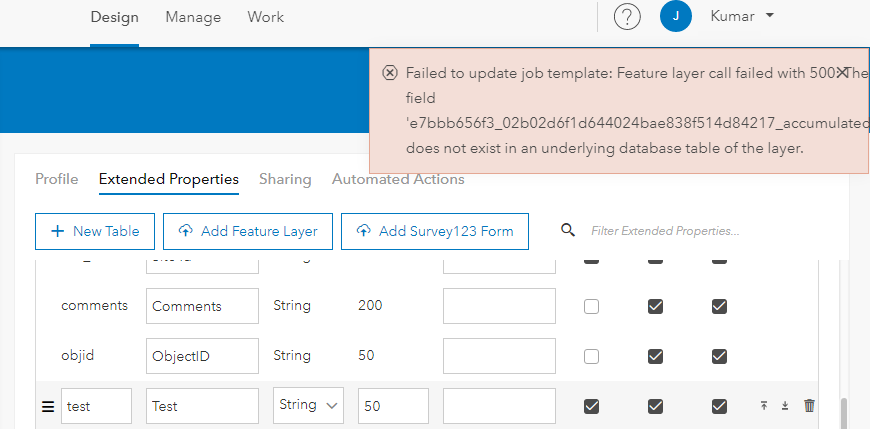
Task: Open the Manage tab
Action: coord(193,17)
